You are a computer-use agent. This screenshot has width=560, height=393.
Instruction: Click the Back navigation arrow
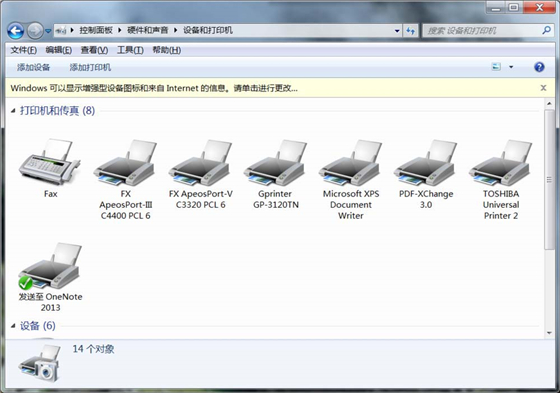tap(15, 31)
